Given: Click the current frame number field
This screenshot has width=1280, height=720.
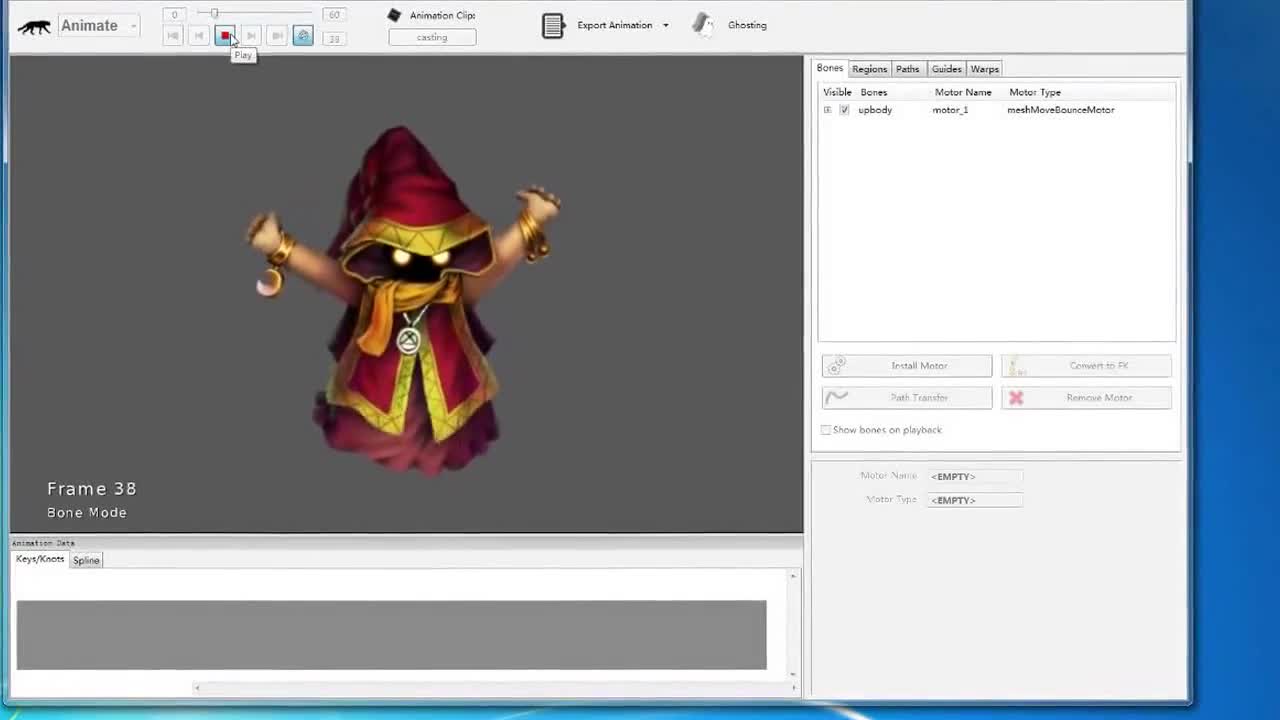Looking at the screenshot, I should click(334, 39).
